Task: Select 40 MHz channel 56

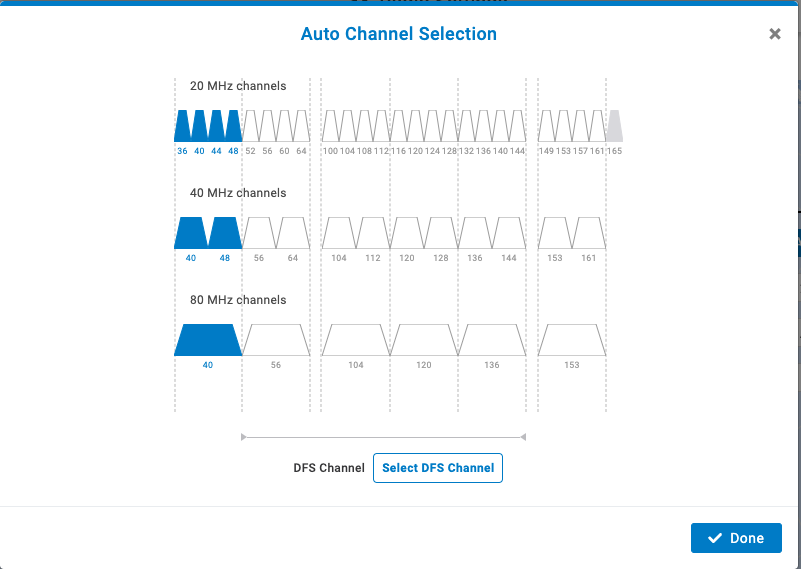Action: point(259,233)
